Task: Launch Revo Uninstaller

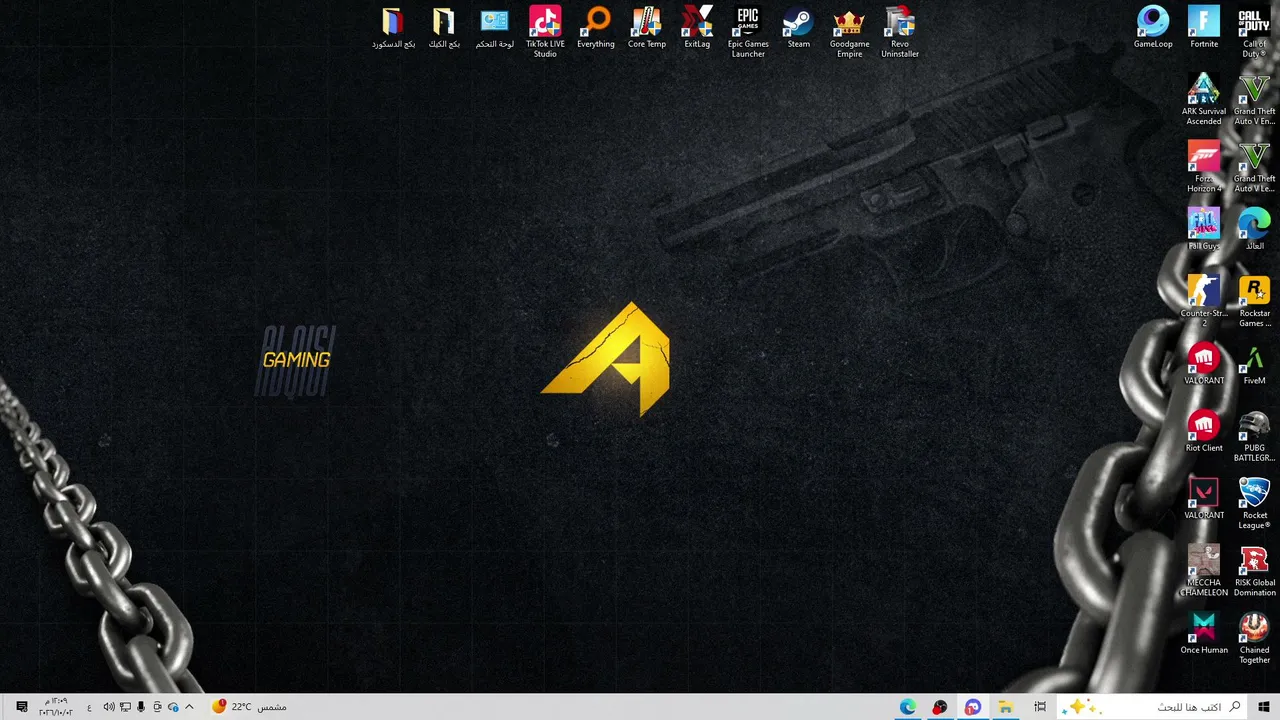Action: (900, 32)
